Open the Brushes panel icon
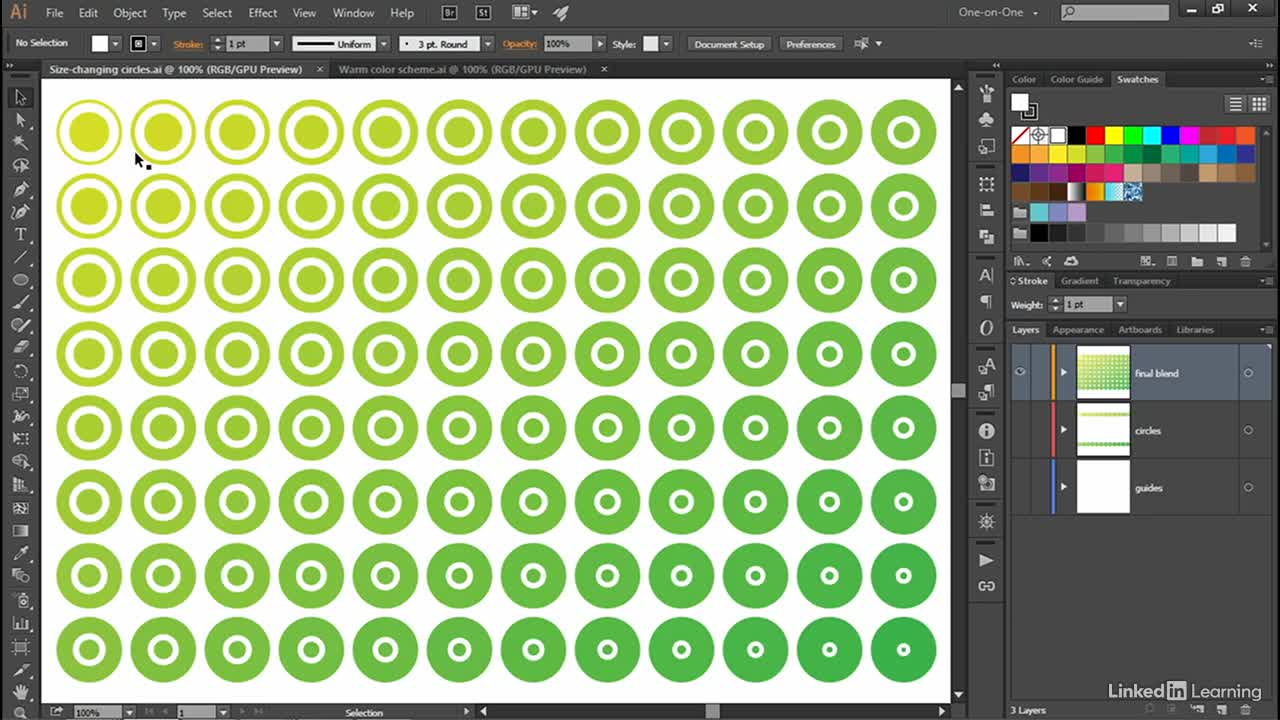 [x=987, y=93]
